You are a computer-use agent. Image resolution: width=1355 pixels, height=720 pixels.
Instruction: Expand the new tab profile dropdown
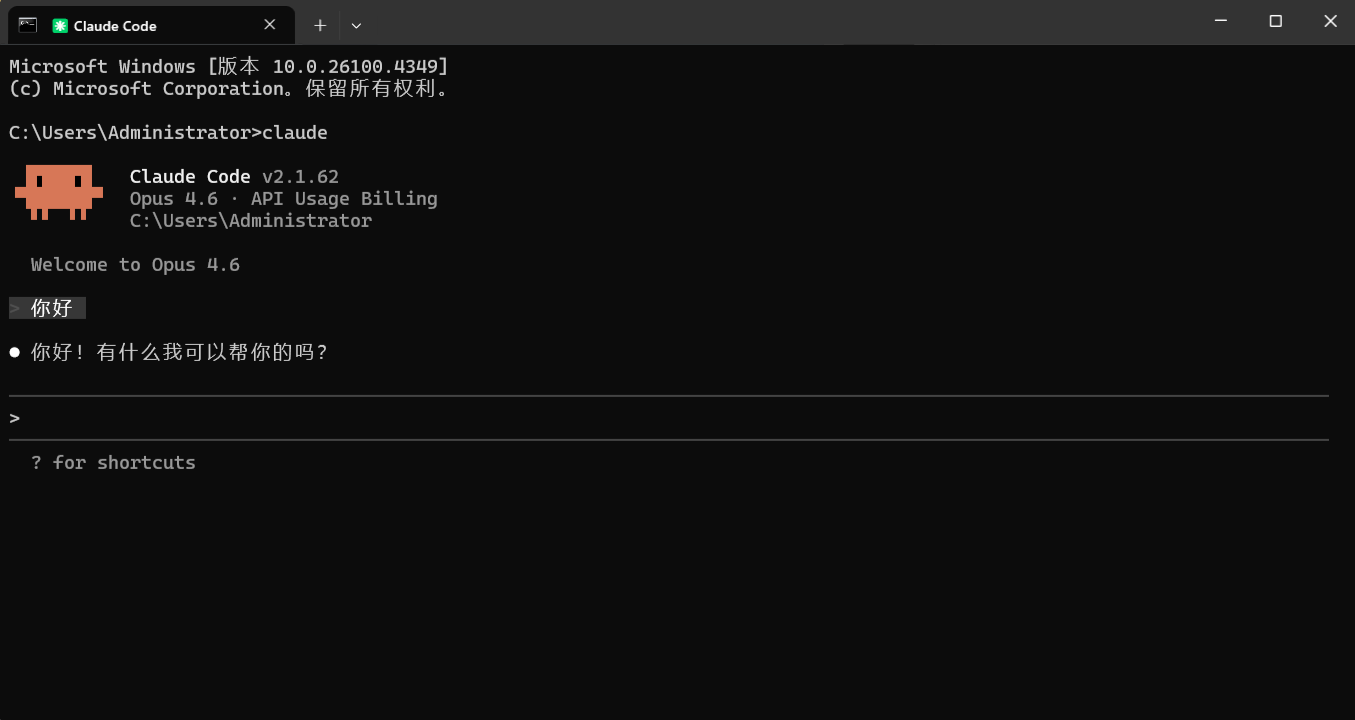357,25
